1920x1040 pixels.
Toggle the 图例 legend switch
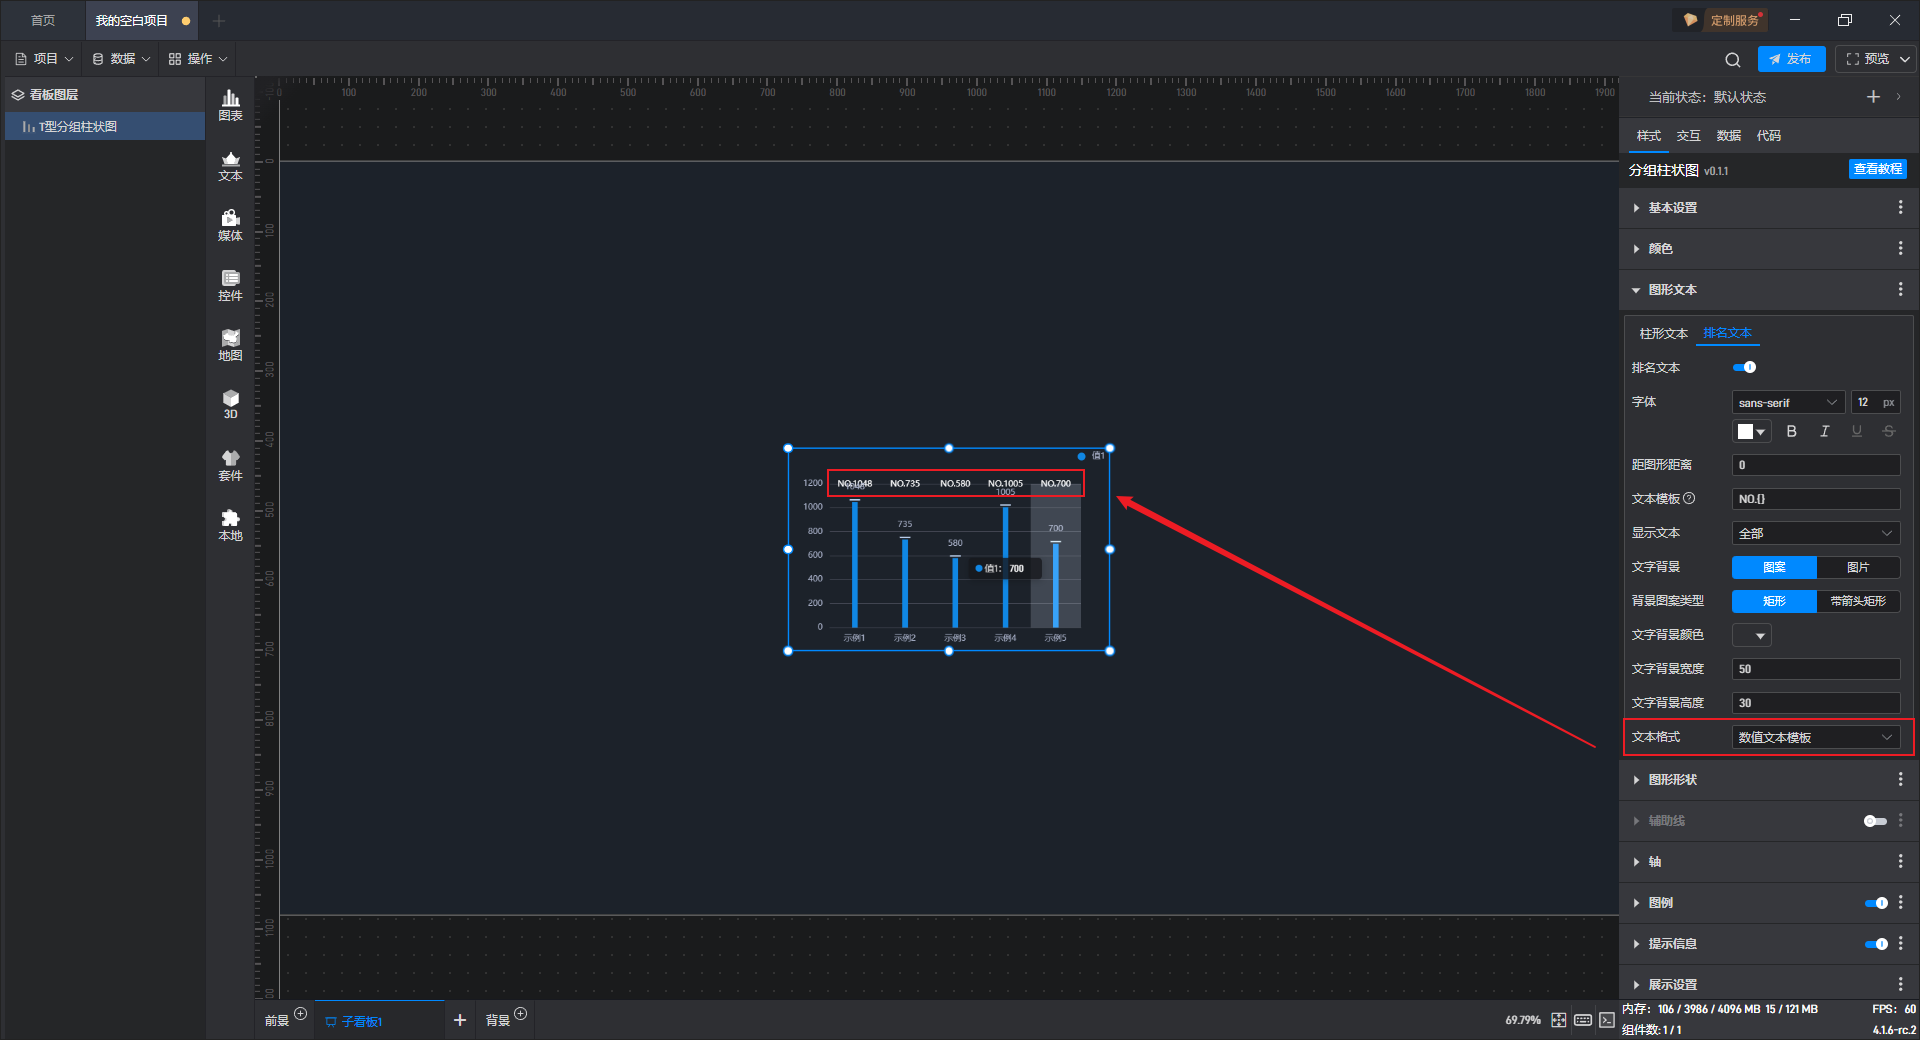tap(1876, 903)
